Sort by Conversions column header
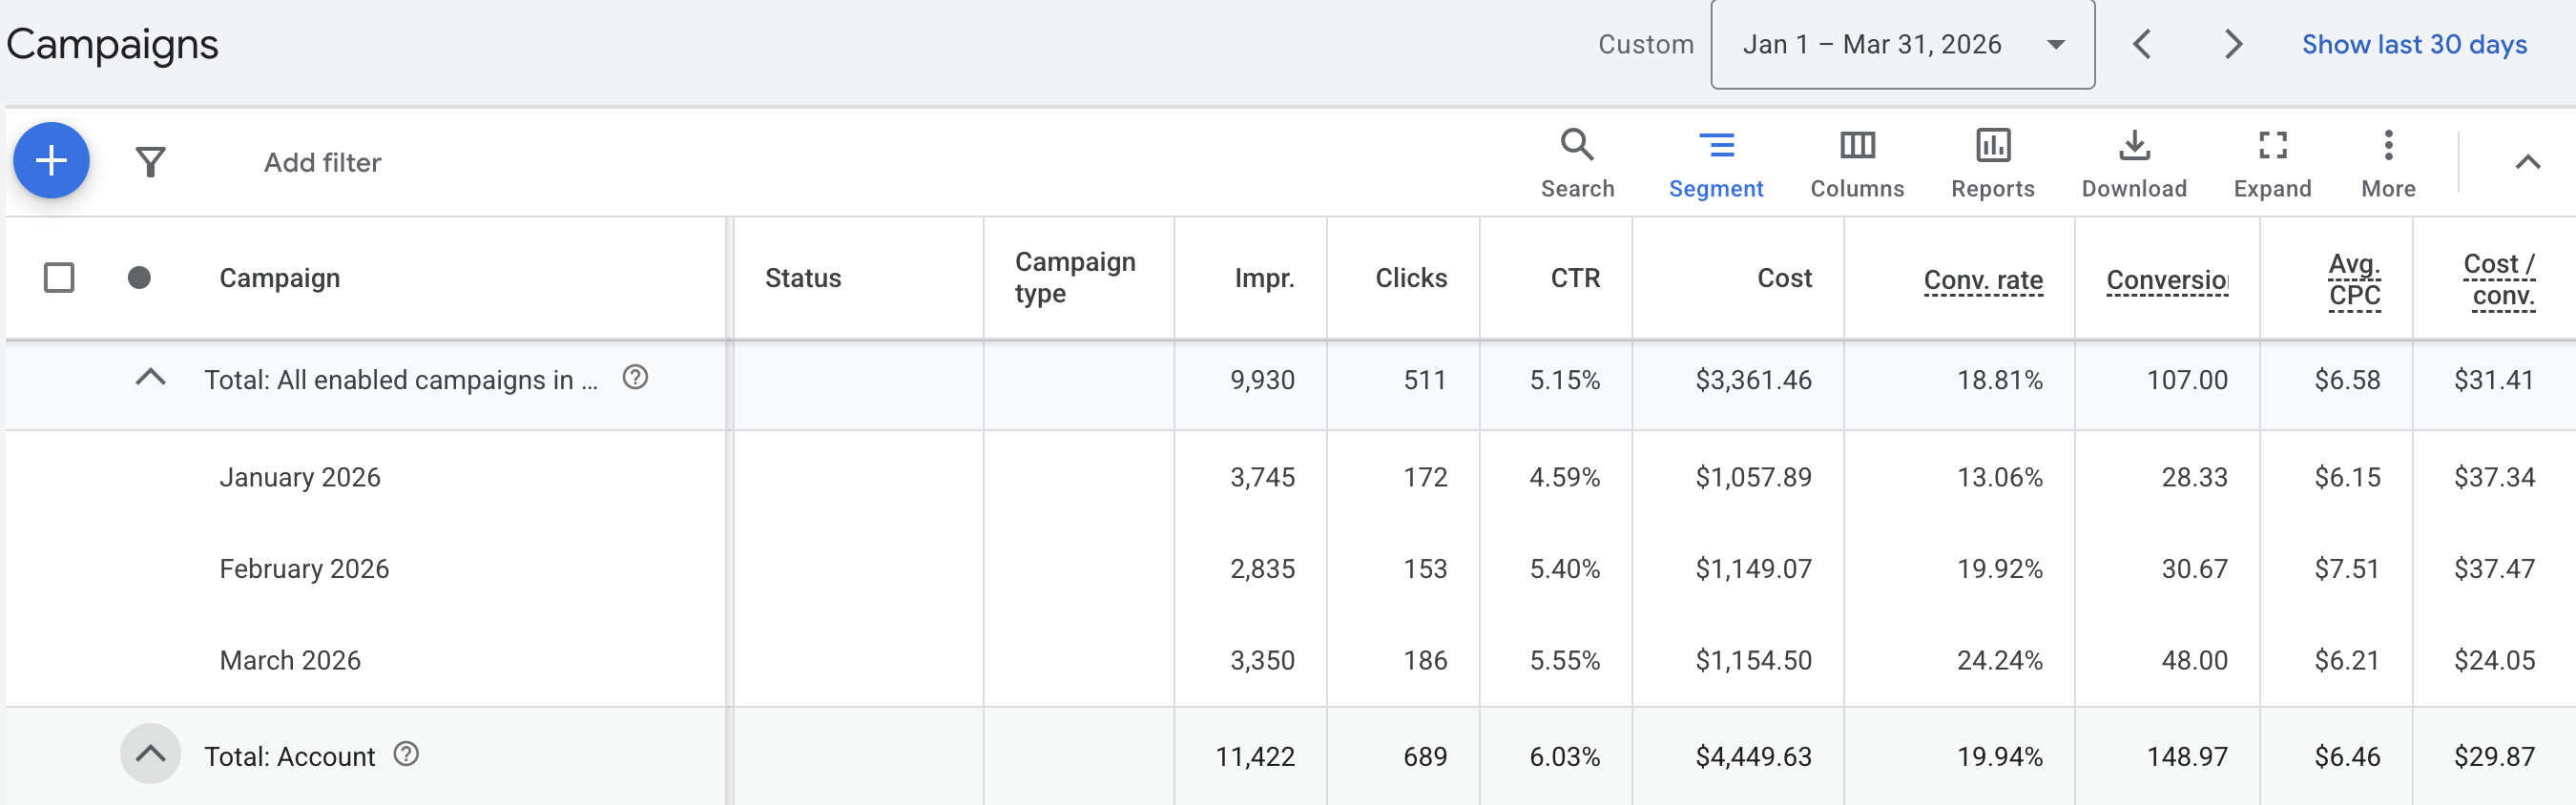Viewport: 2576px width, 805px height. 2167,280
